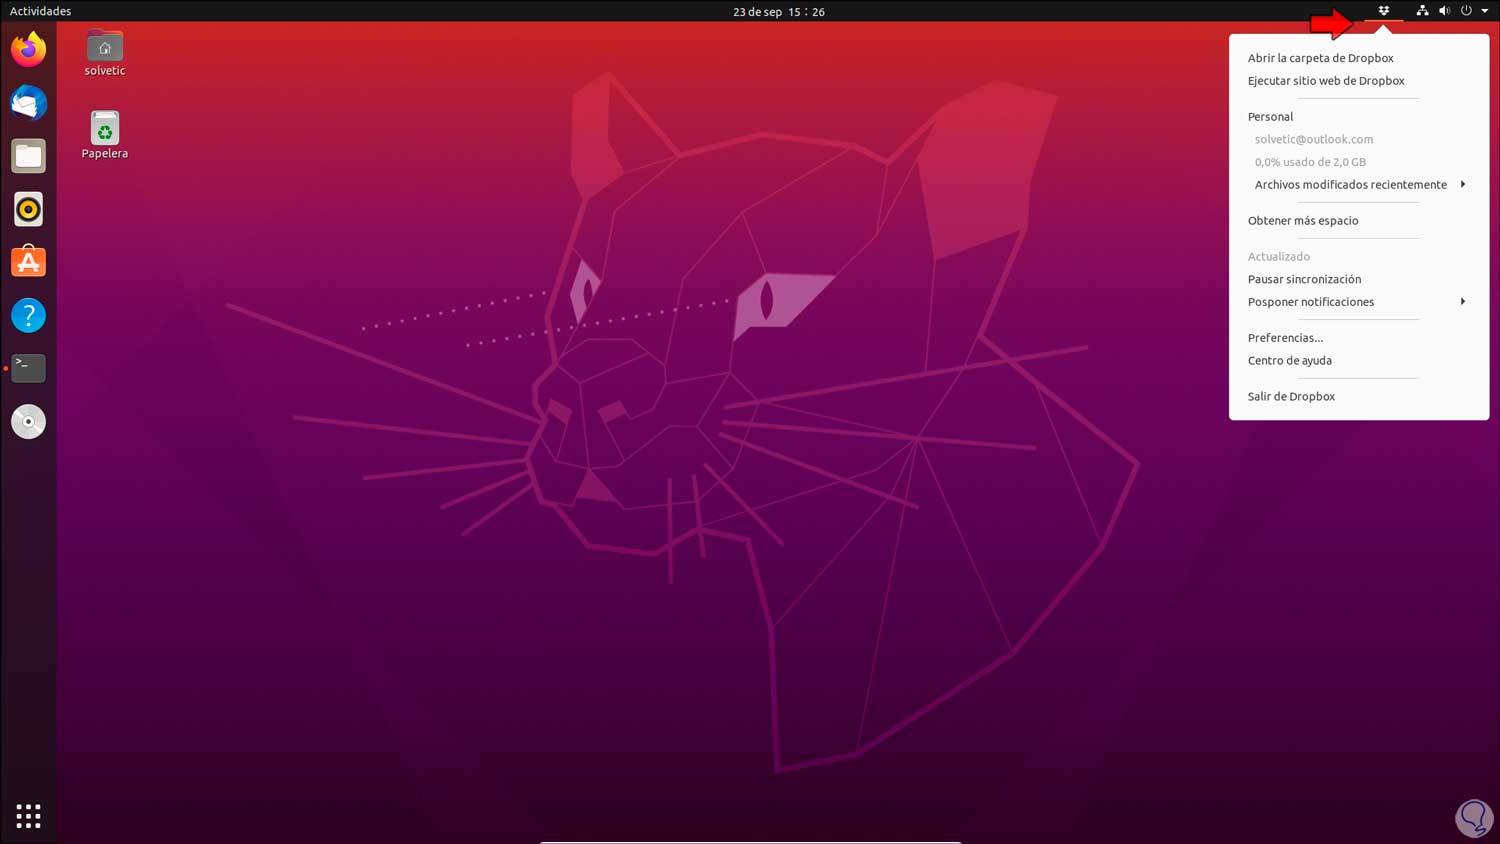Click the volume icon in top bar
The width and height of the screenshot is (1500, 844).
tap(1444, 11)
